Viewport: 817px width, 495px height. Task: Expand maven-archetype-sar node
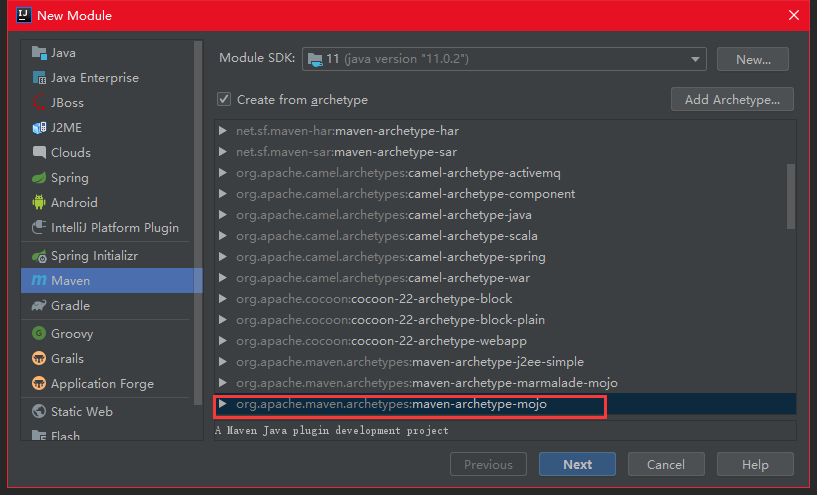[x=223, y=152]
